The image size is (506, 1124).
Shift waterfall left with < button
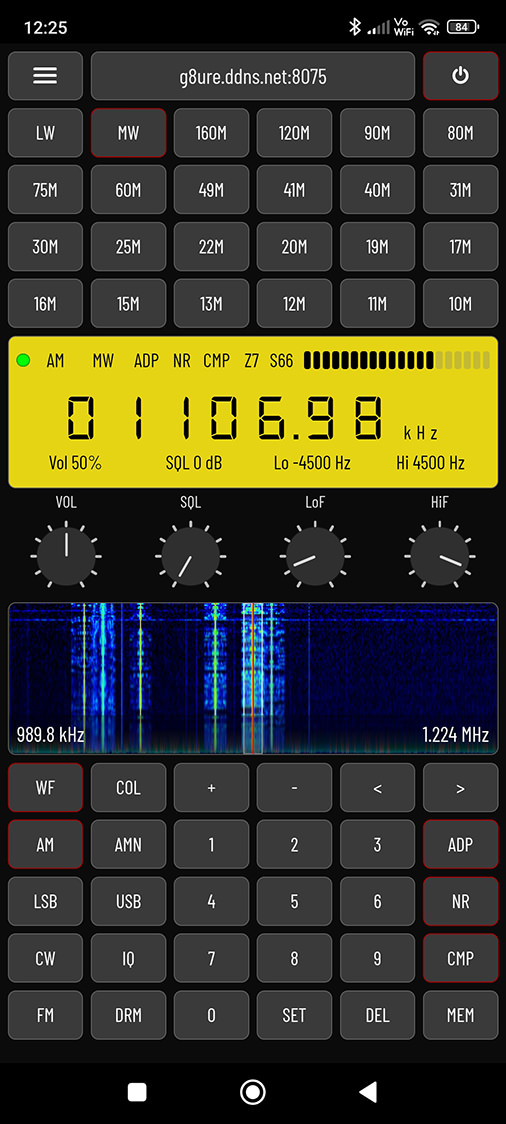[378, 788]
